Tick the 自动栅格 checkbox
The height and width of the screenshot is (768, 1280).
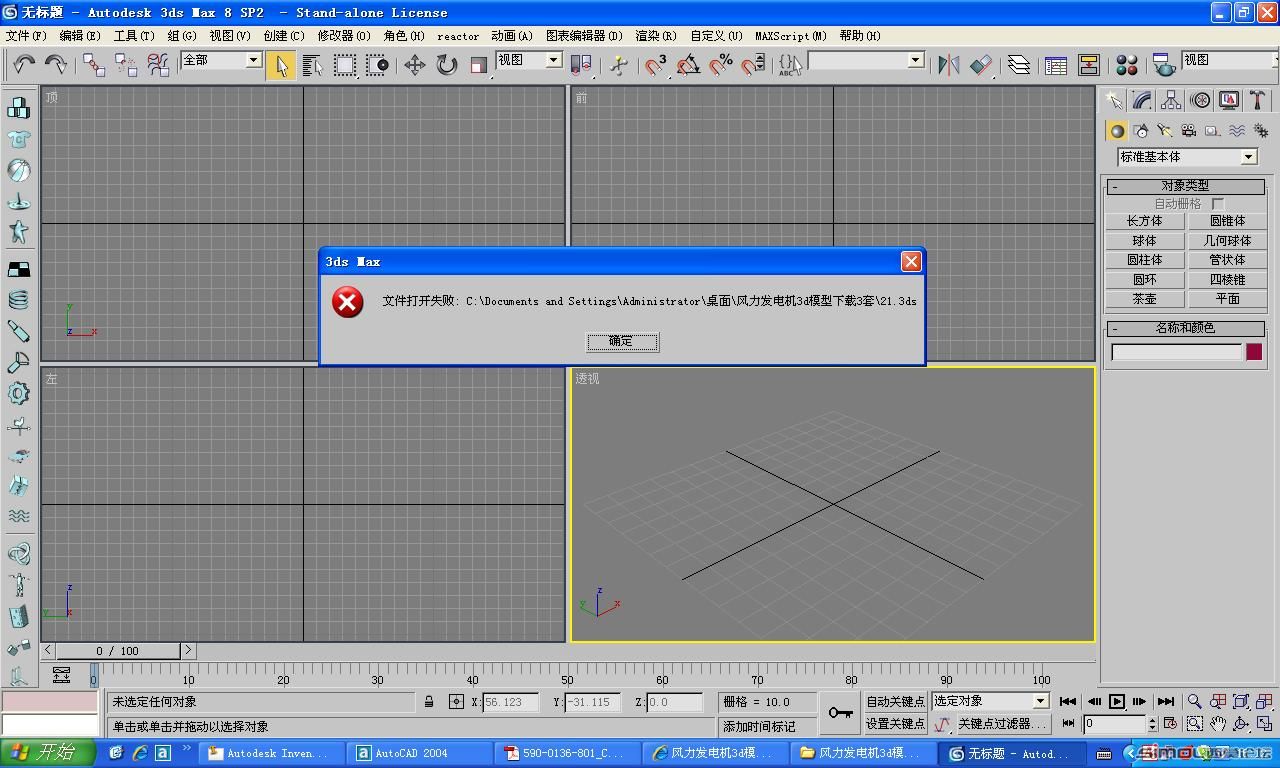point(1218,204)
